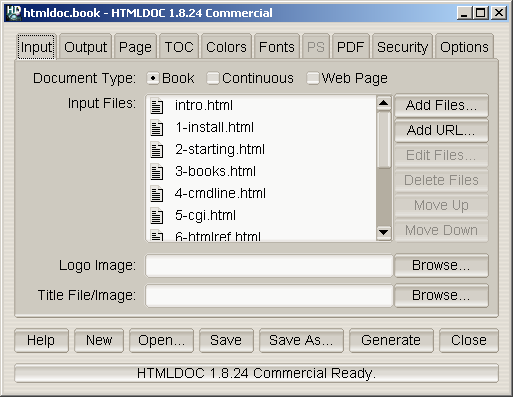The width and height of the screenshot is (513, 397).
Task: Click the Add Files... button
Action: tap(441, 105)
